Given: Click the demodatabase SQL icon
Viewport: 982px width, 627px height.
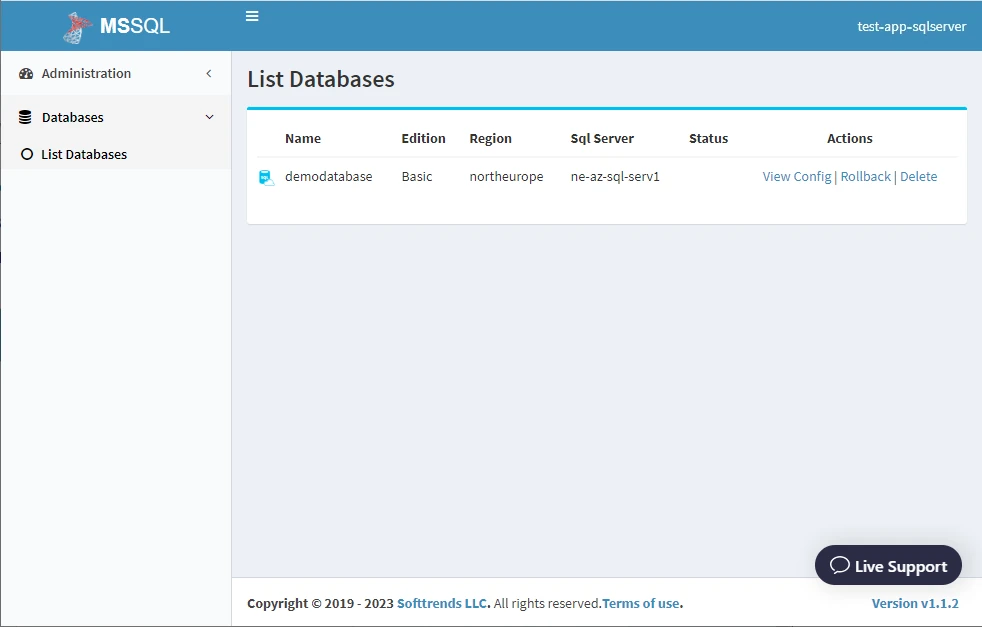Looking at the screenshot, I should pos(266,177).
